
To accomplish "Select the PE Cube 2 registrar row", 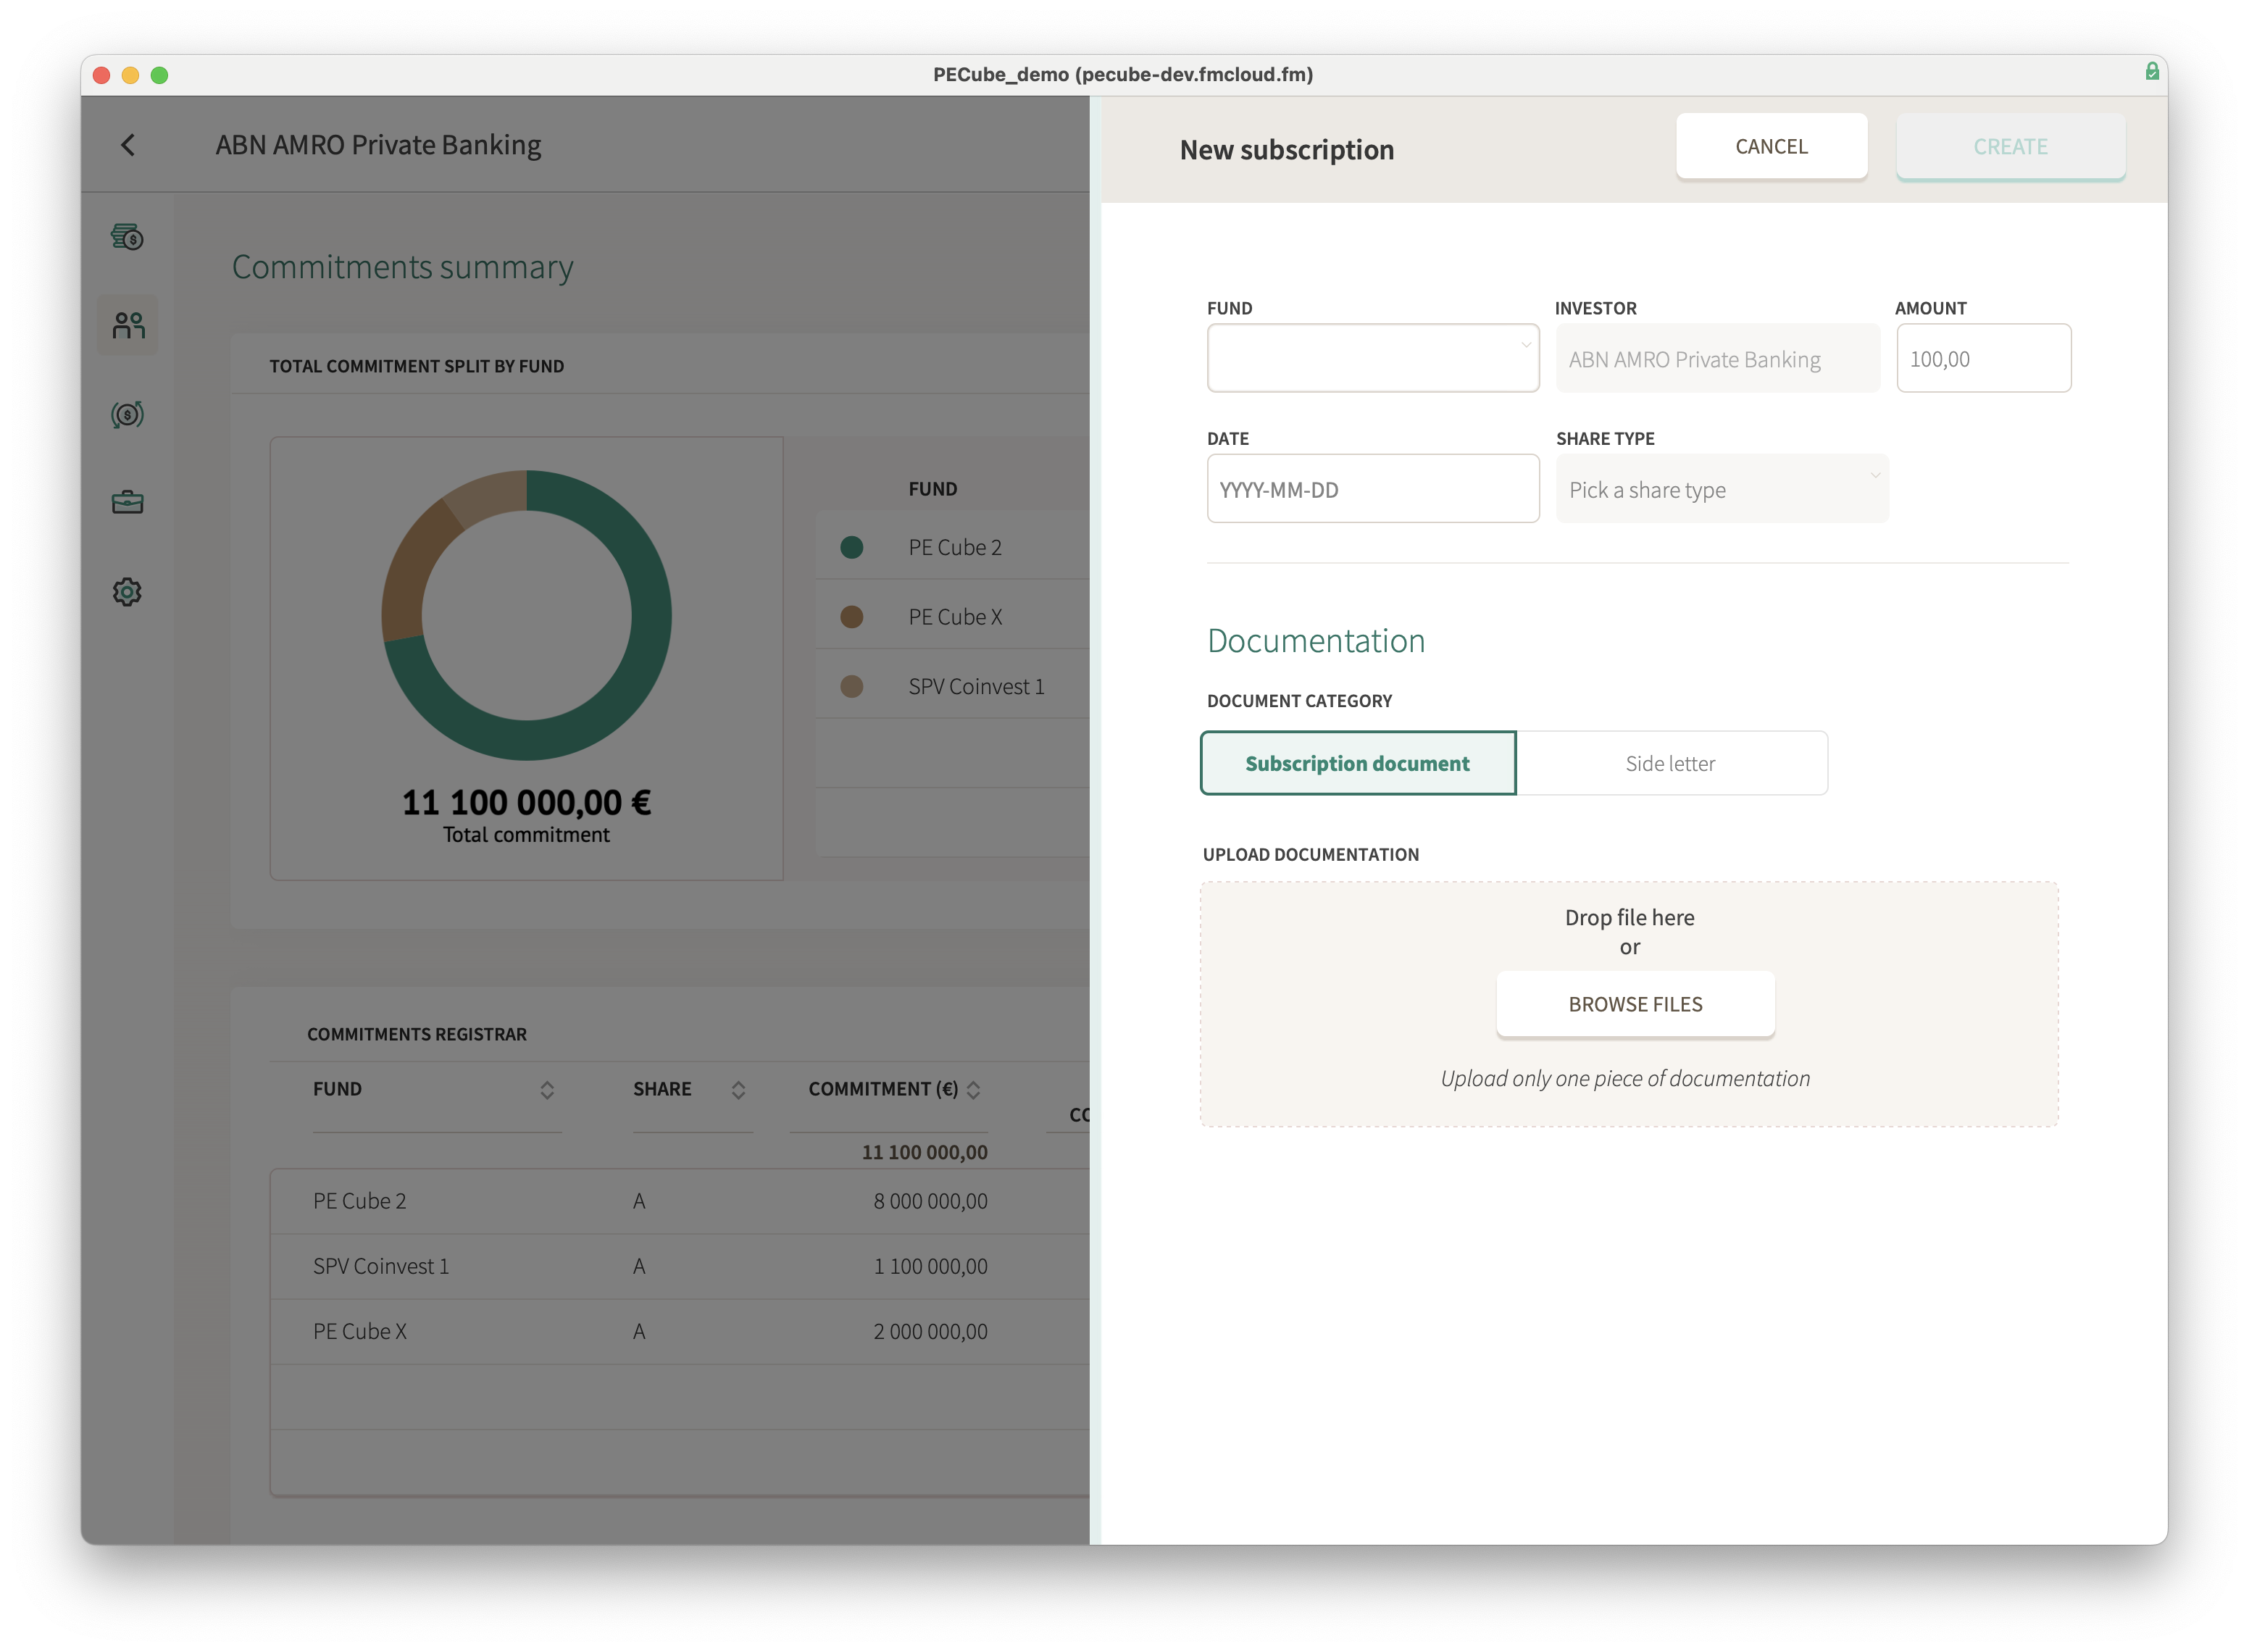I will tap(680, 1202).
